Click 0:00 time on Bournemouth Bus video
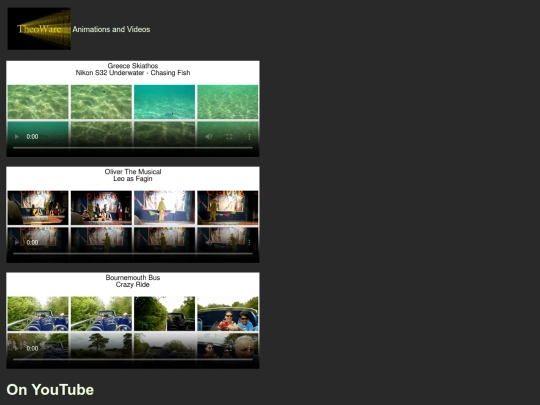Image resolution: width=540 pixels, height=405 pixels. pos(32,348)
